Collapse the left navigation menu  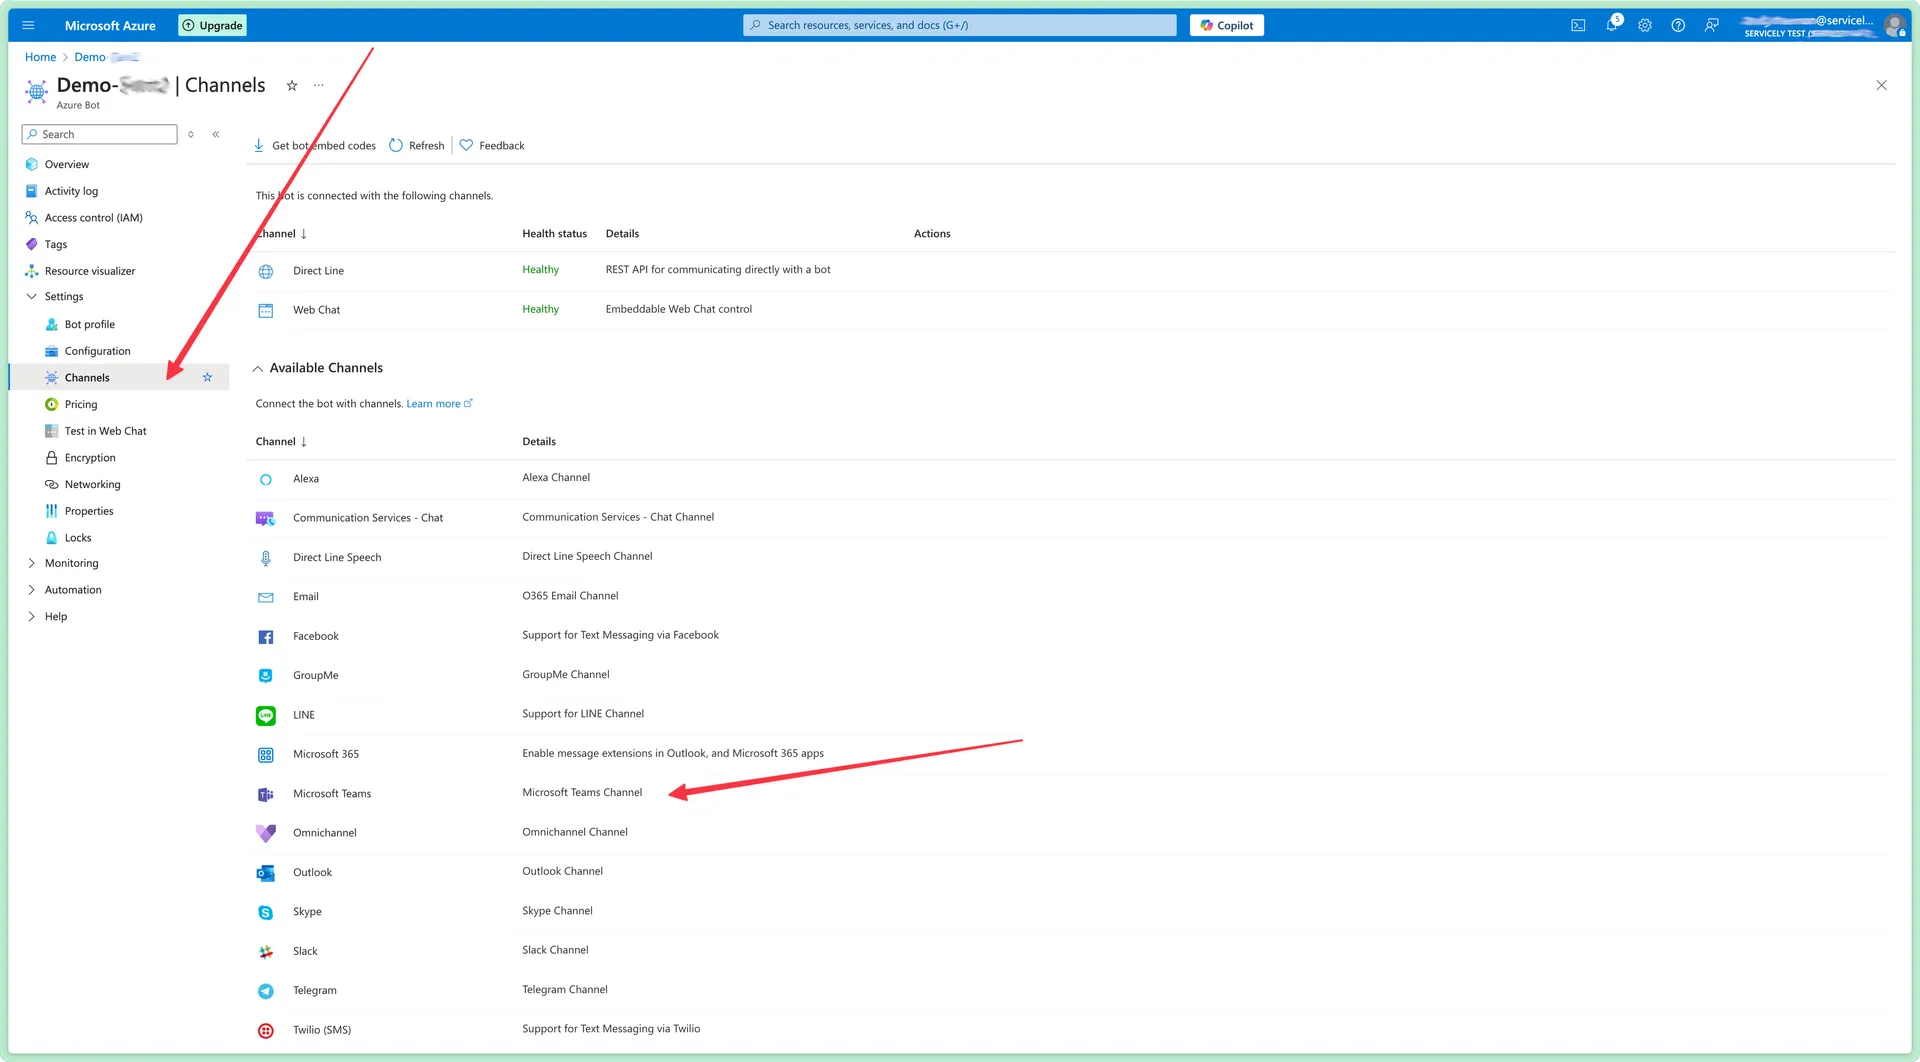pos(216,134)
